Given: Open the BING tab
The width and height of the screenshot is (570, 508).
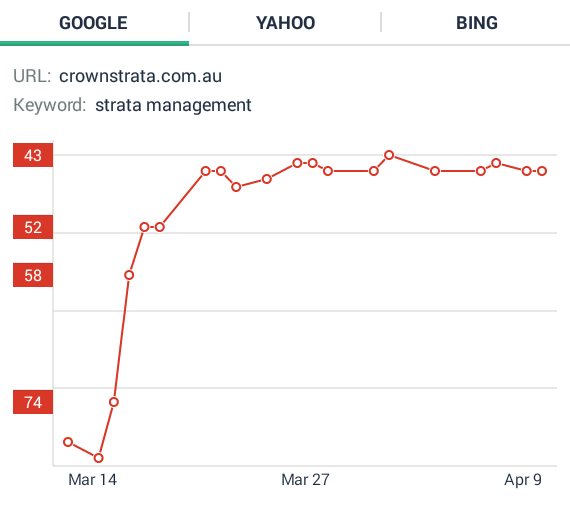Looking at the screenshot, I should 476,23.
